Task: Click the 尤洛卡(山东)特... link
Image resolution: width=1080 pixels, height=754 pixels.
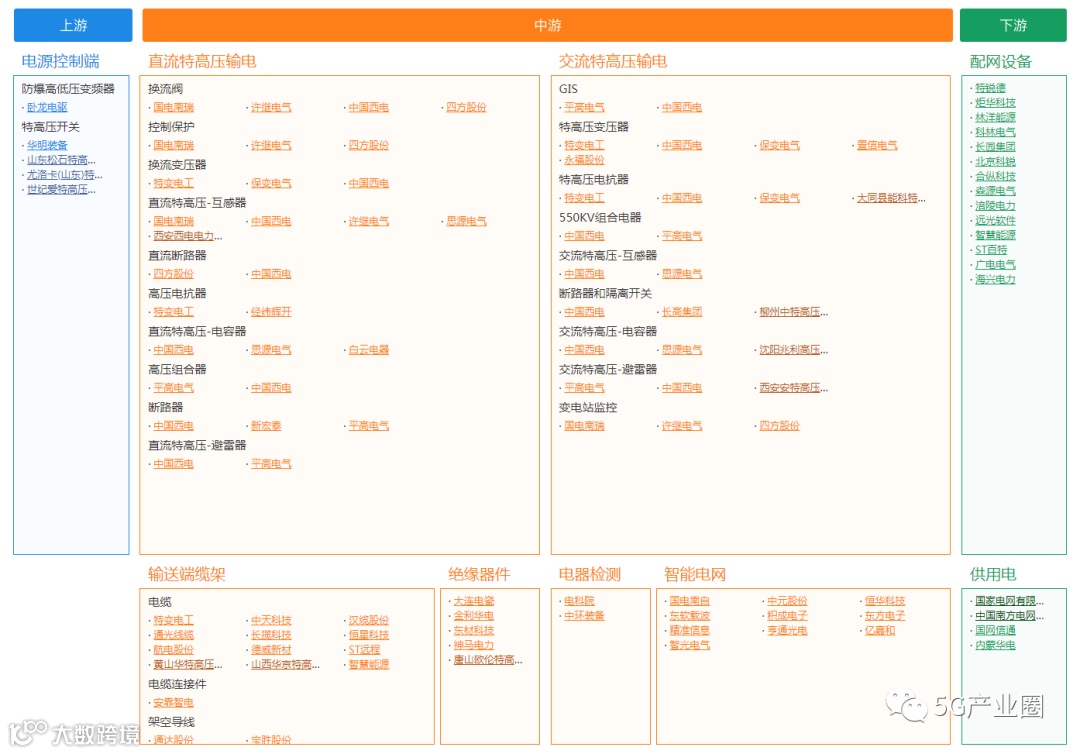Action: pyautogui.click(x=65, y=175)
